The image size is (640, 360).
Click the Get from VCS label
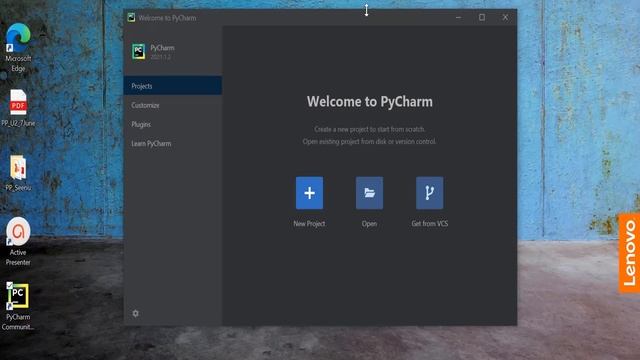tap(429, 224)
